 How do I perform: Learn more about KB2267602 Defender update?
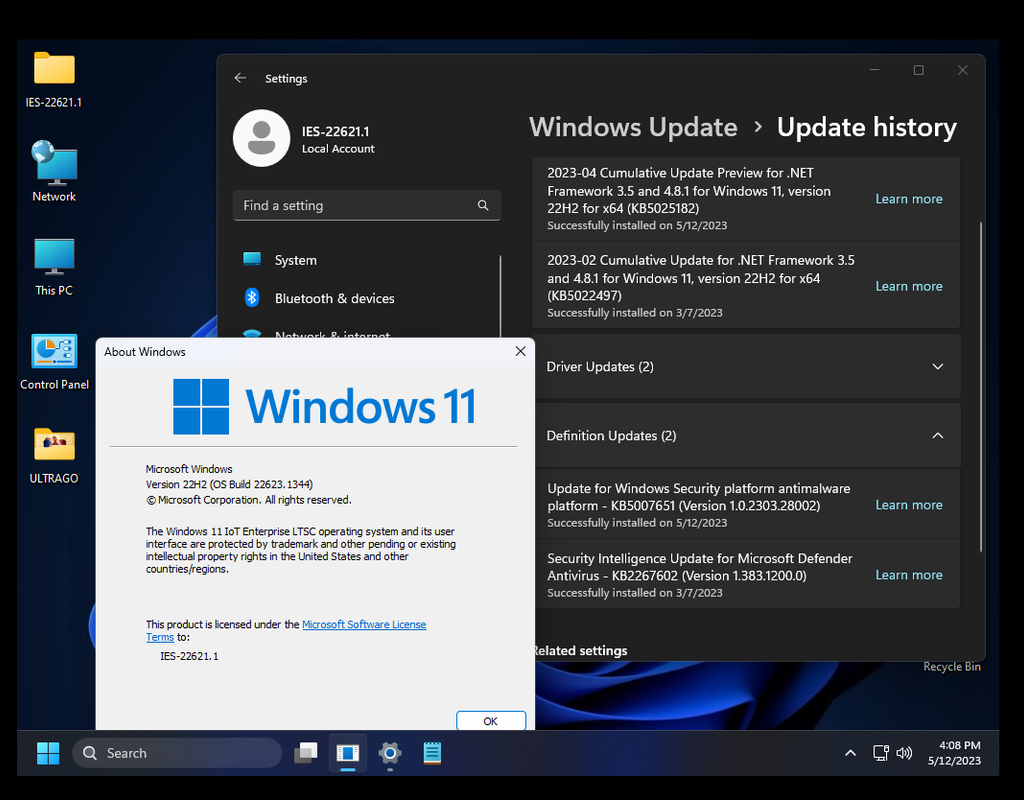[x=908, y=575]
